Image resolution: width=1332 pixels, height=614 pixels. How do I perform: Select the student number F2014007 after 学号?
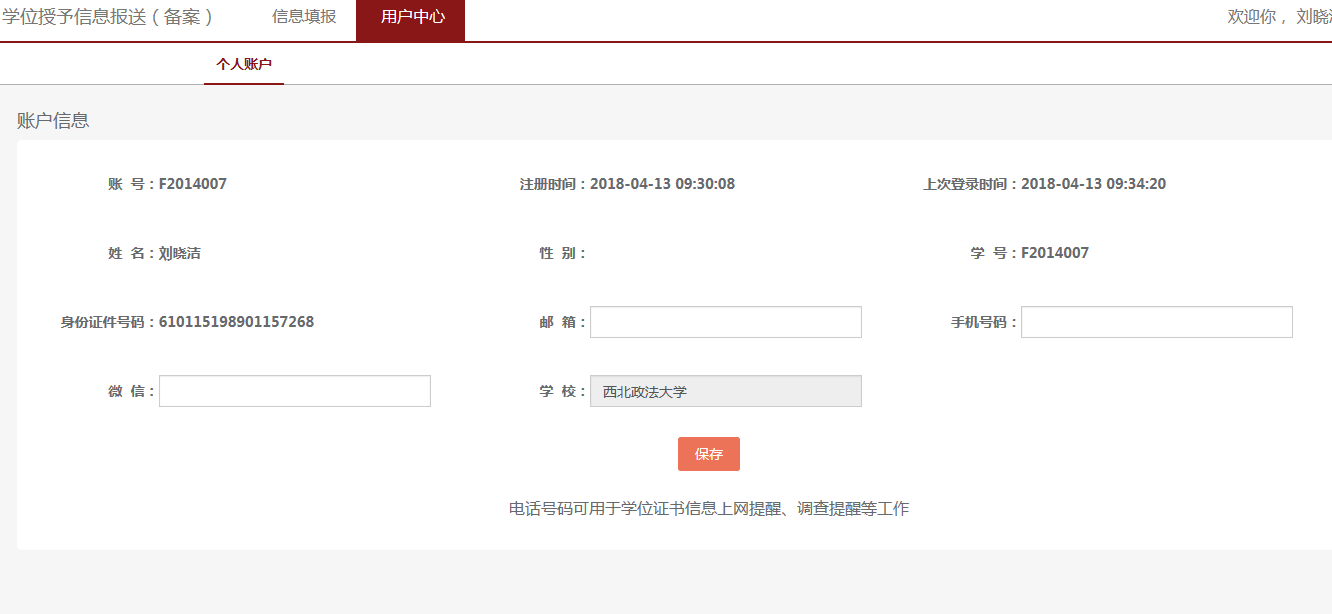click(1055, 253)
